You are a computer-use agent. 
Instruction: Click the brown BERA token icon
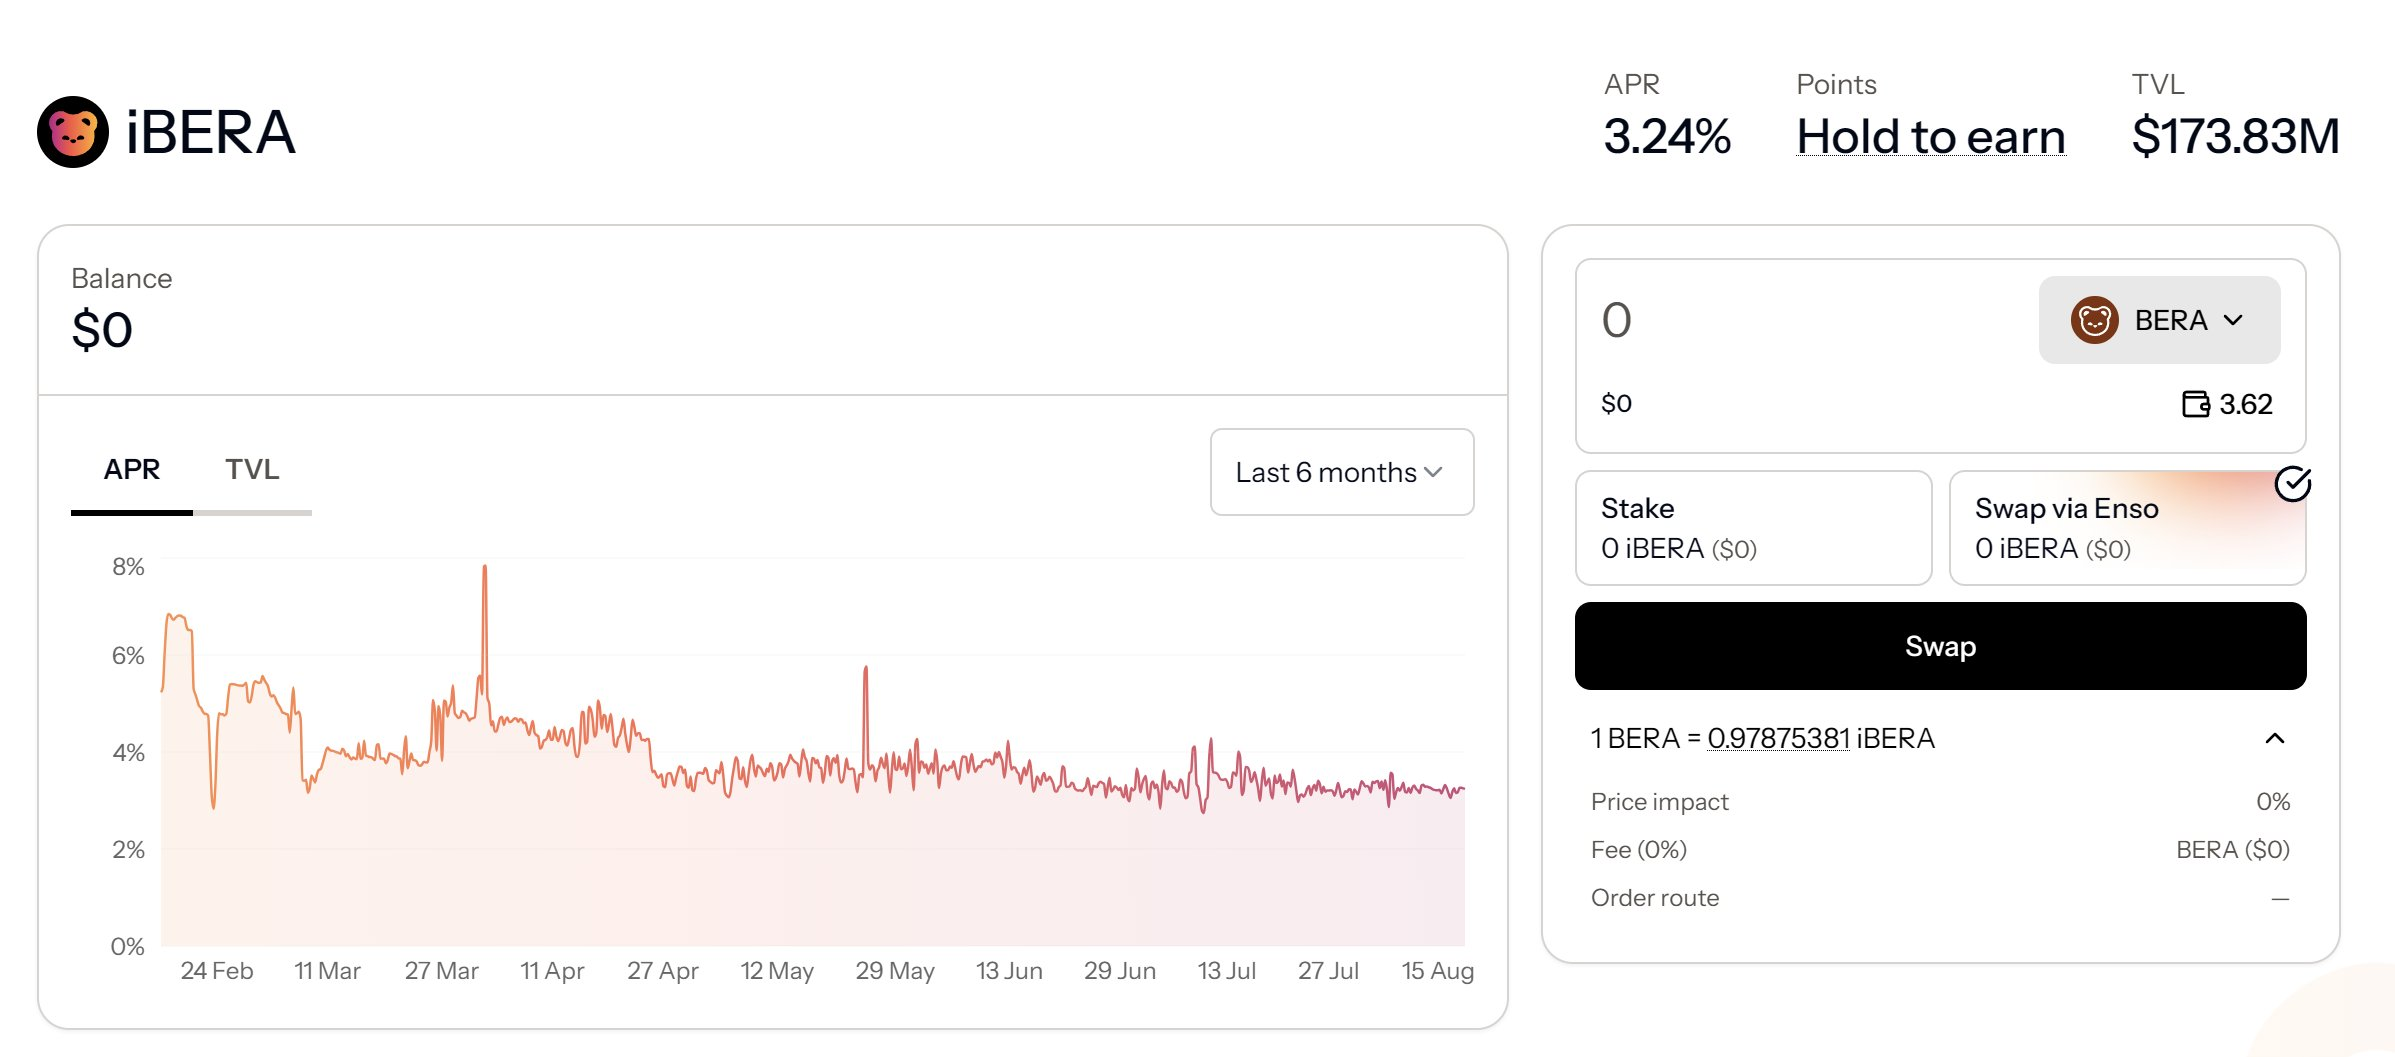coord(2094,320)
